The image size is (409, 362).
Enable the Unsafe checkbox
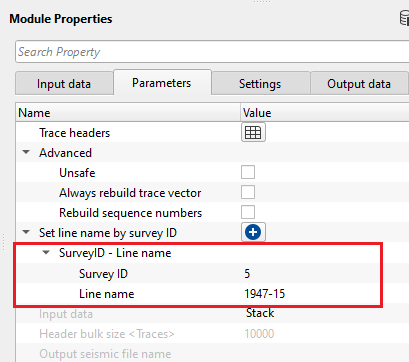coord(248,172)
